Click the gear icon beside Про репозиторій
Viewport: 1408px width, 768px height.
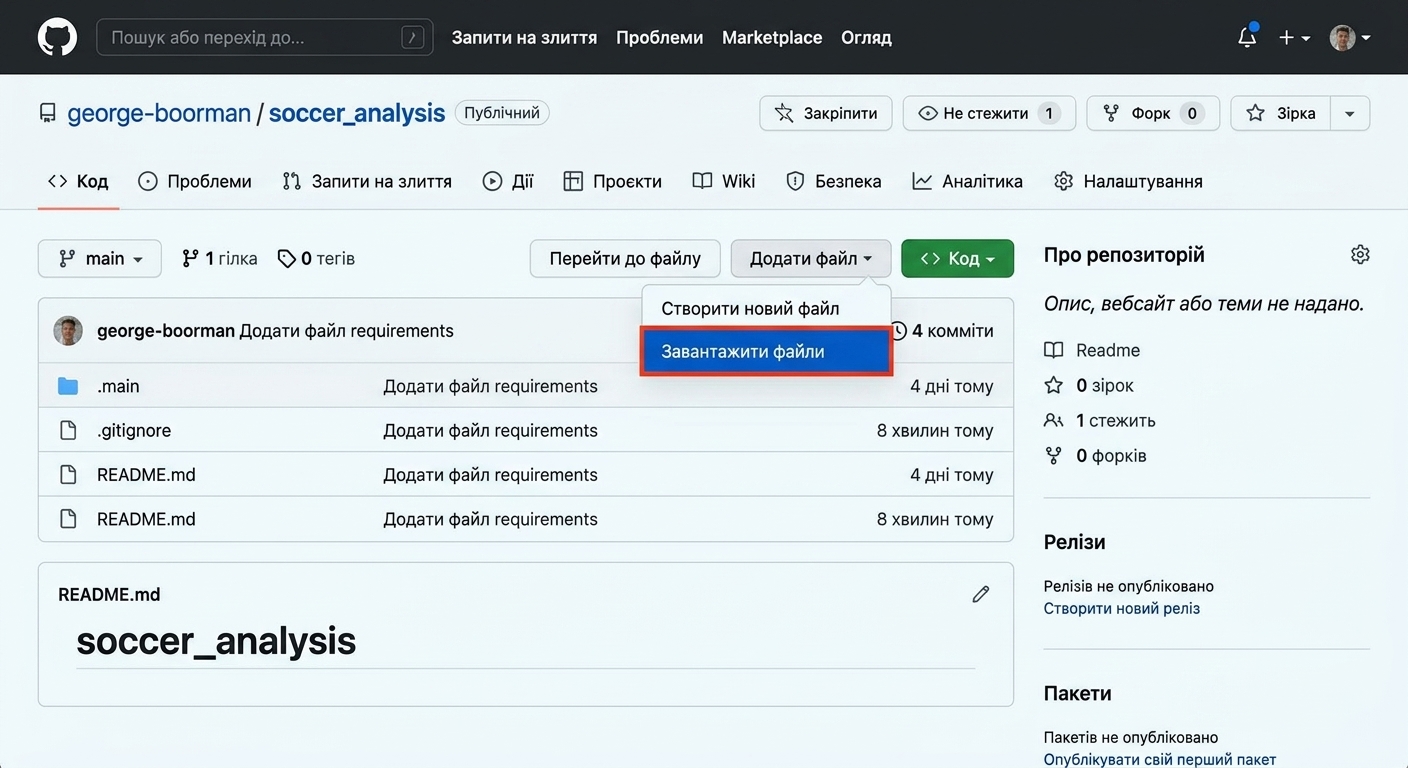[1360, 254]
